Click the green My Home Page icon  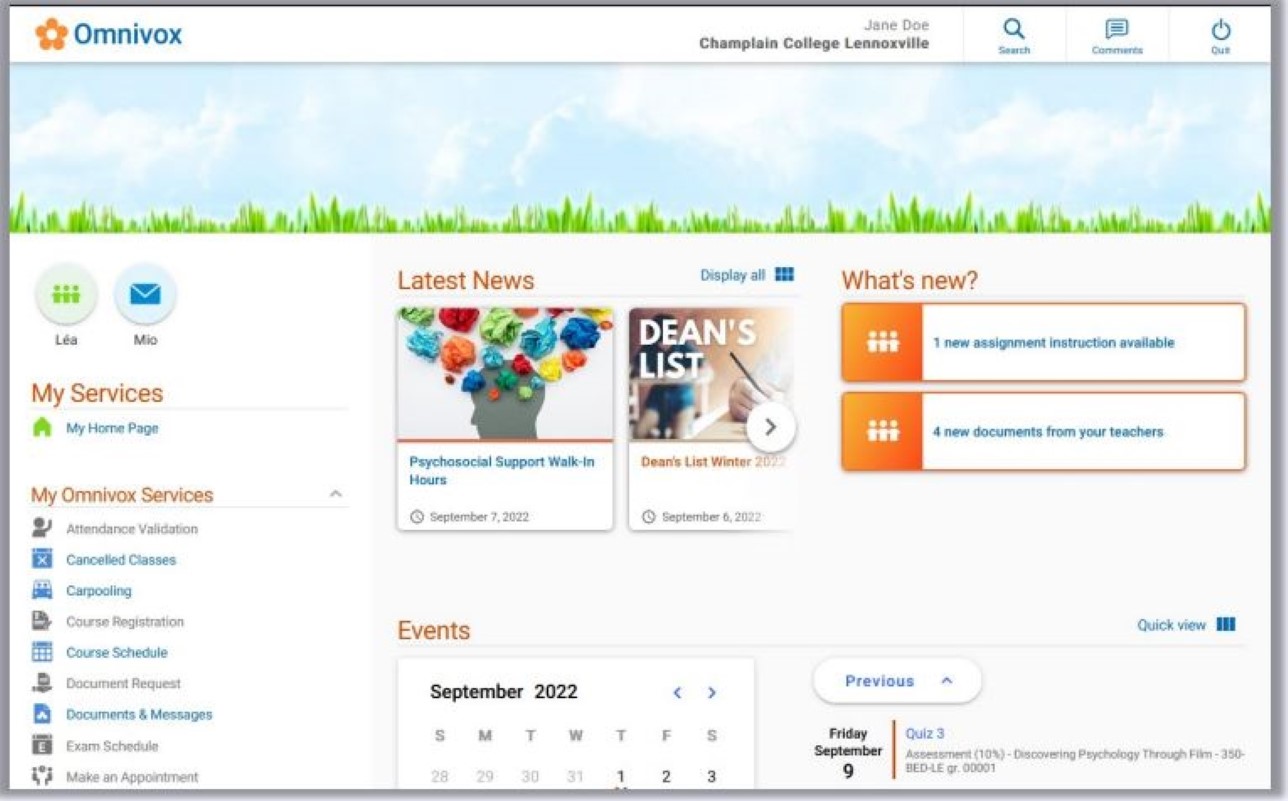click(x=42, y=428)
